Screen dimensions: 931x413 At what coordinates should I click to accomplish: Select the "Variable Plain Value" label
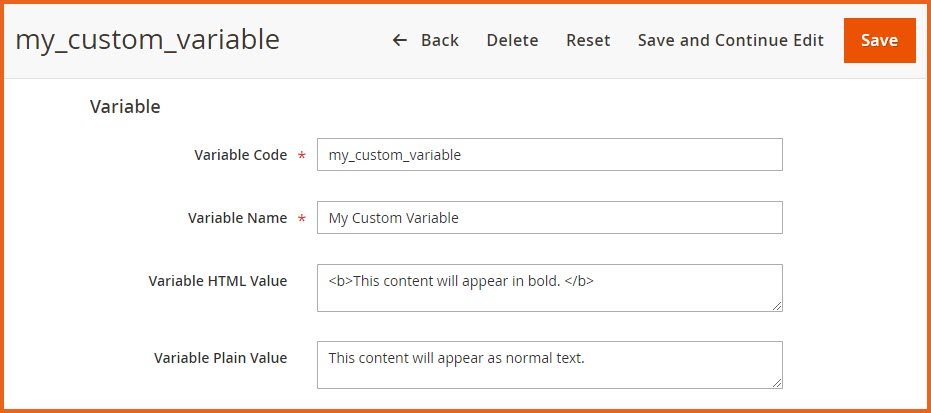click(x=220, y=358)
